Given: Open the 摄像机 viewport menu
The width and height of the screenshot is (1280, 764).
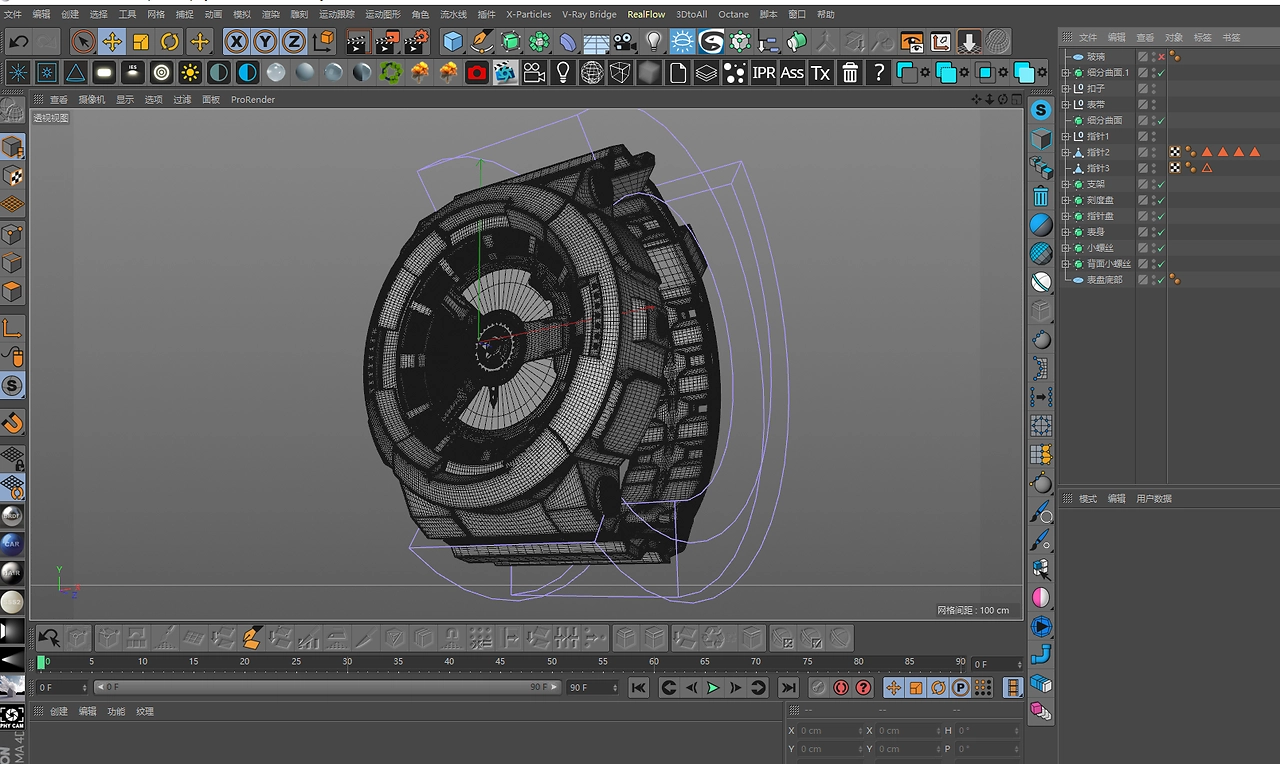Looking at the screenshot, I should pos(91,100).
